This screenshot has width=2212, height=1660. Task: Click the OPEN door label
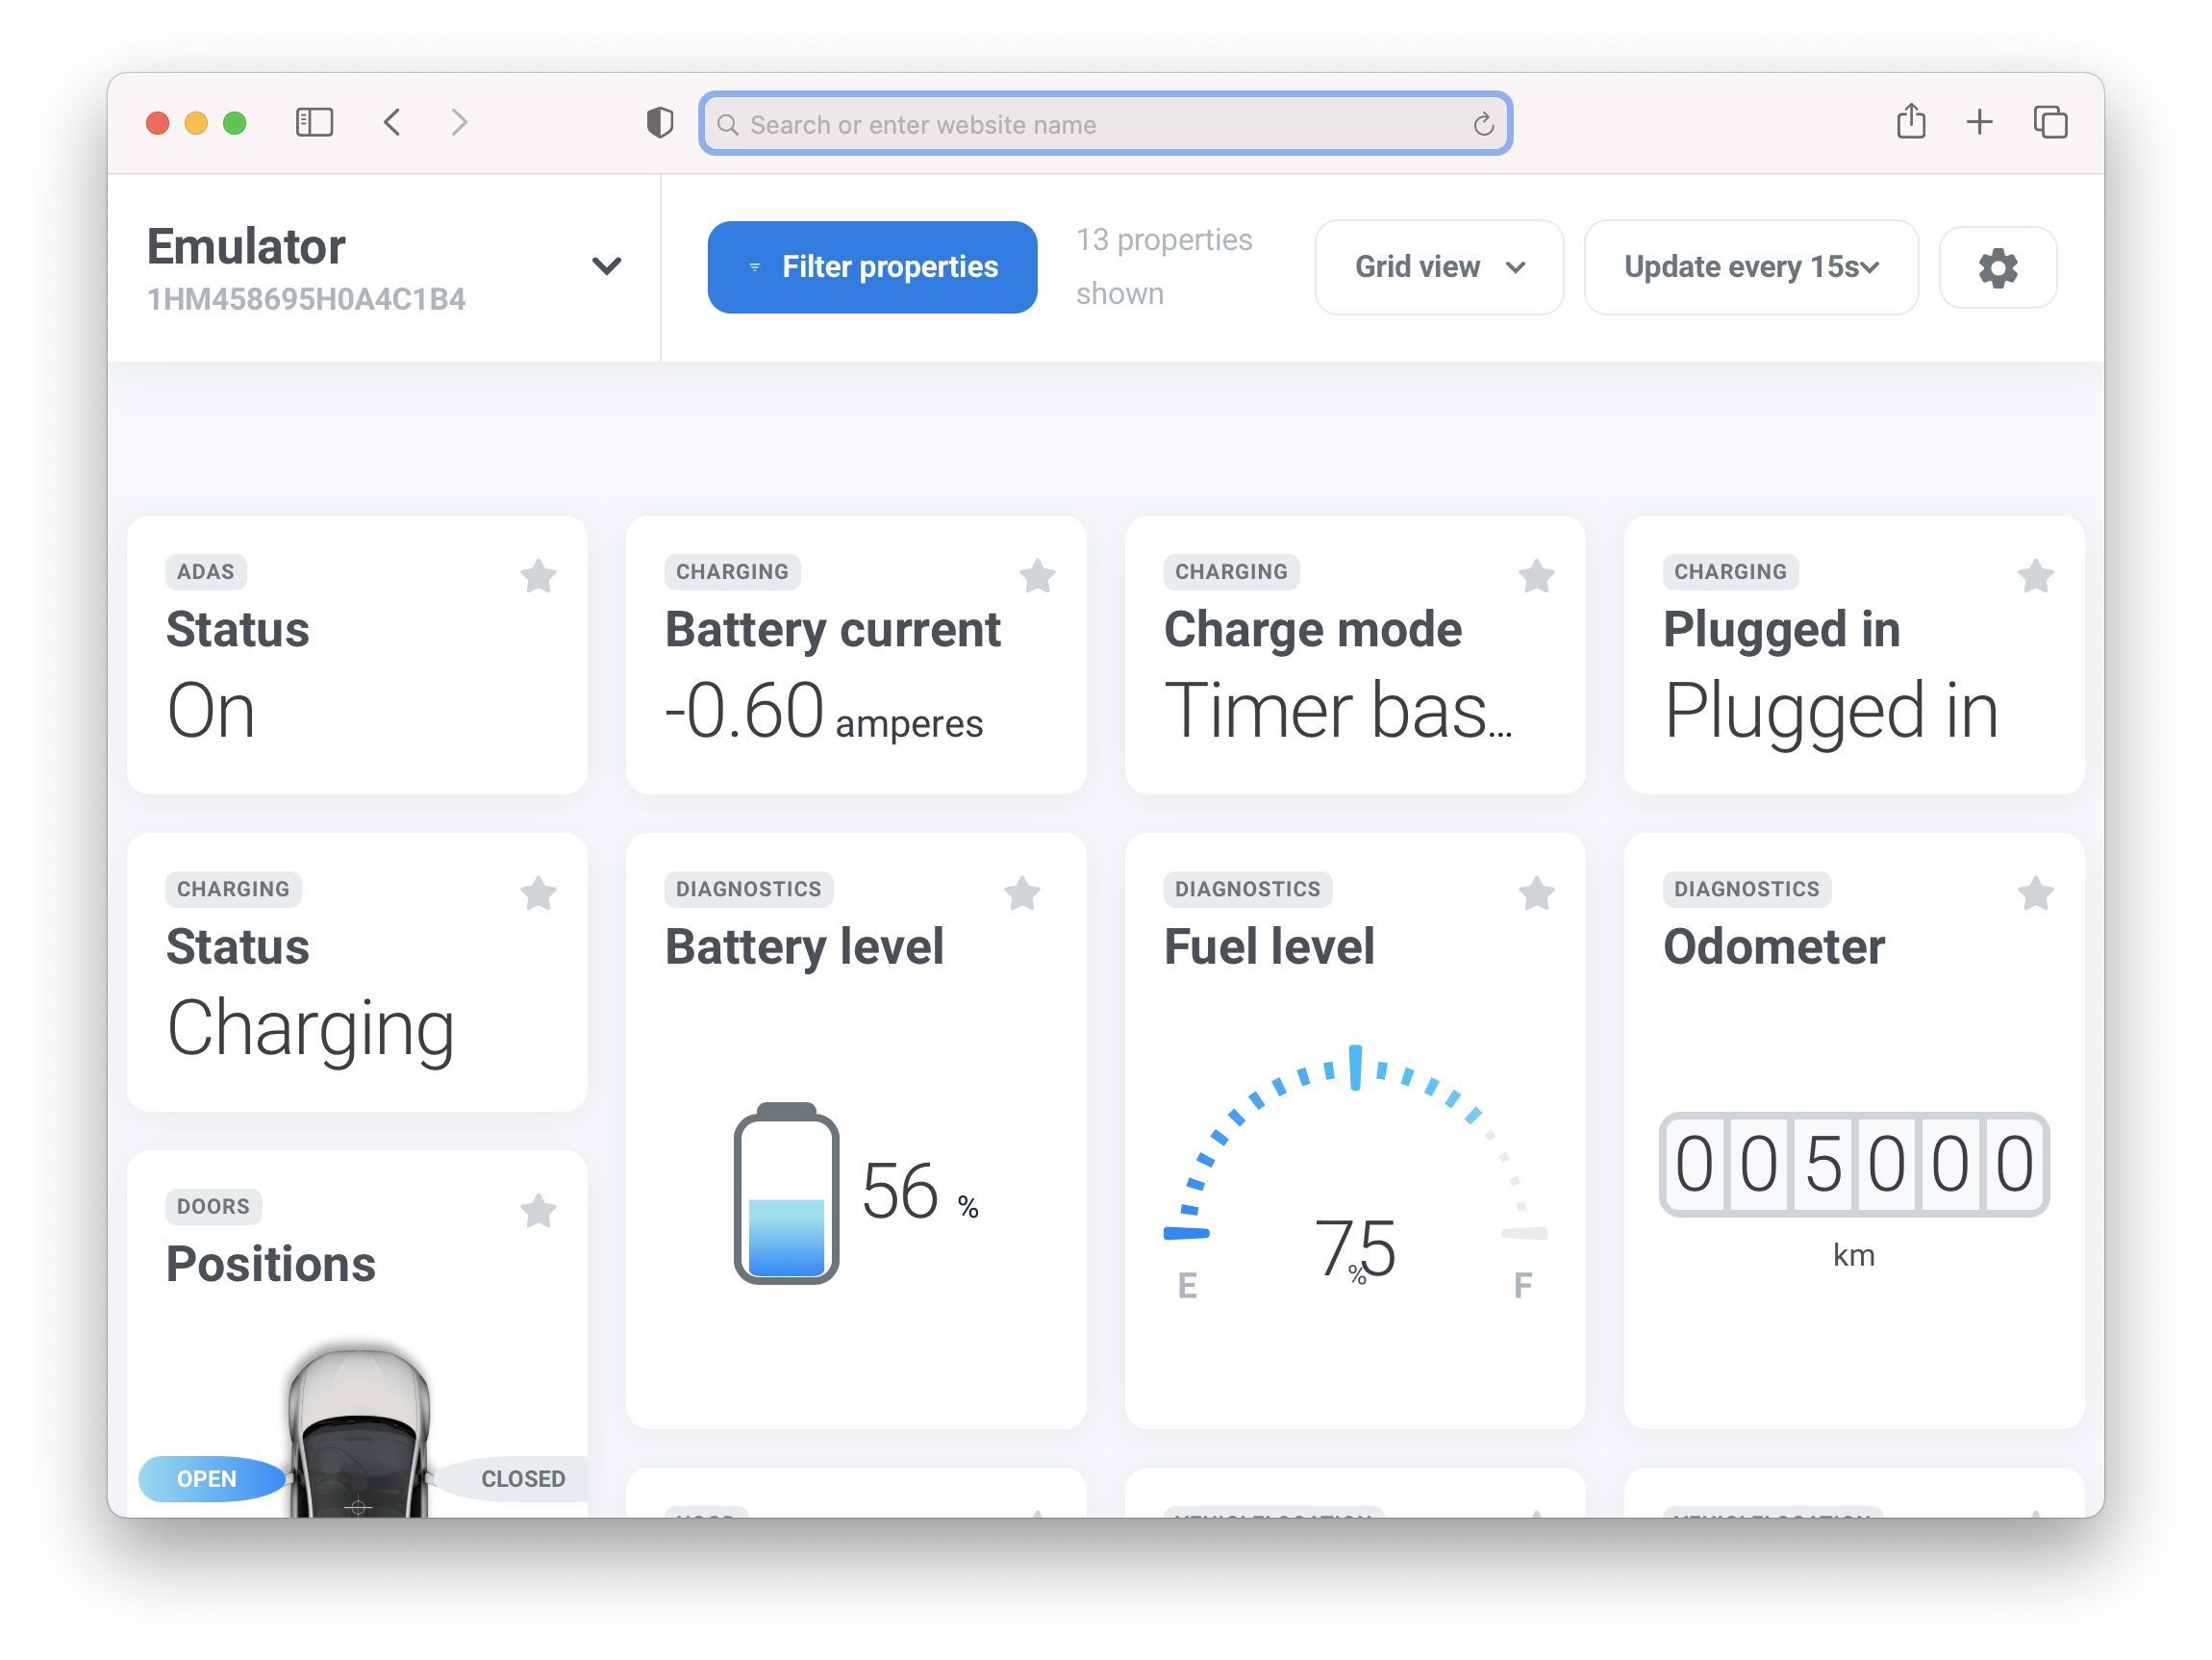click(207, 1478)
